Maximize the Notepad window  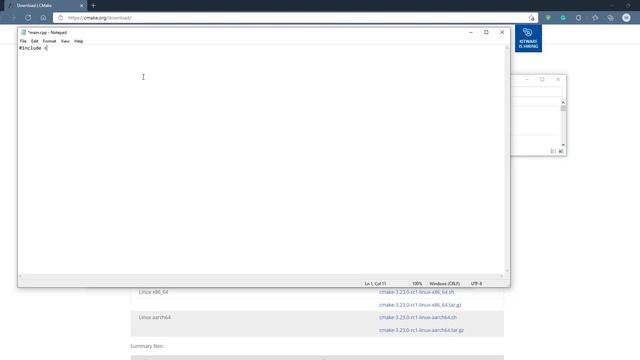point(486,32)
